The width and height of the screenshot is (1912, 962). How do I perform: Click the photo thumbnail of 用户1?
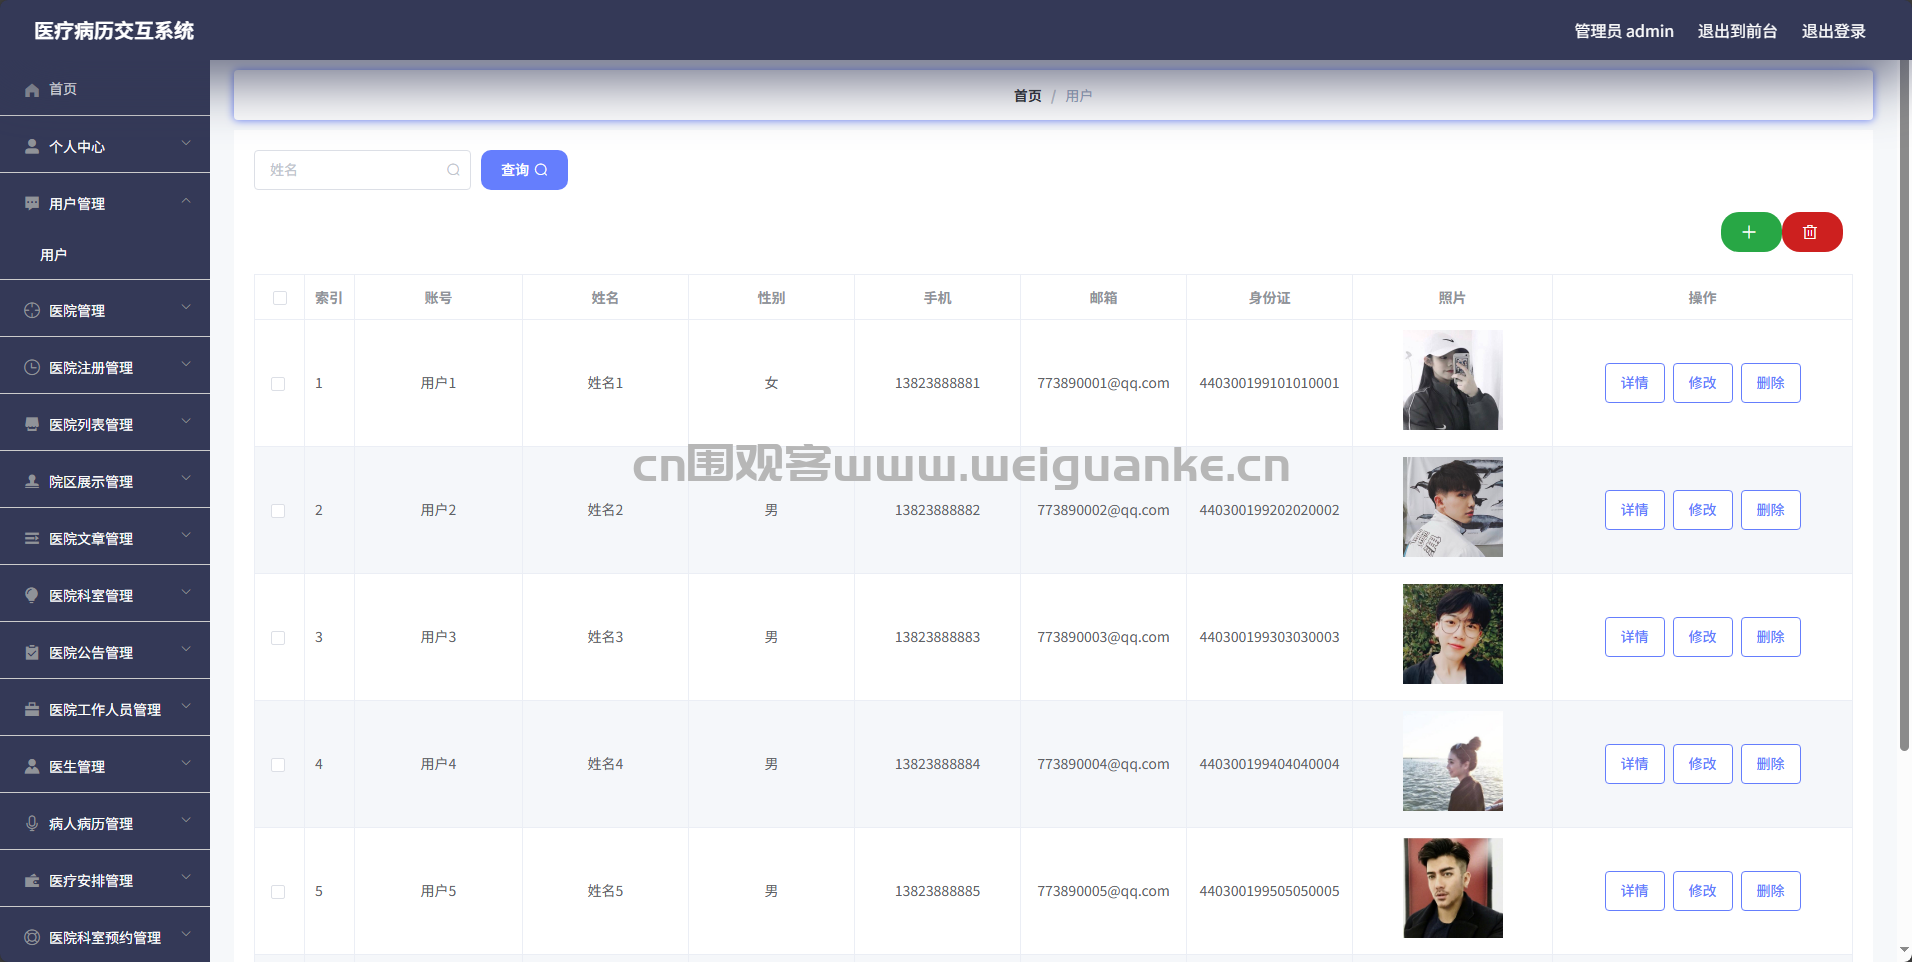1452,380
